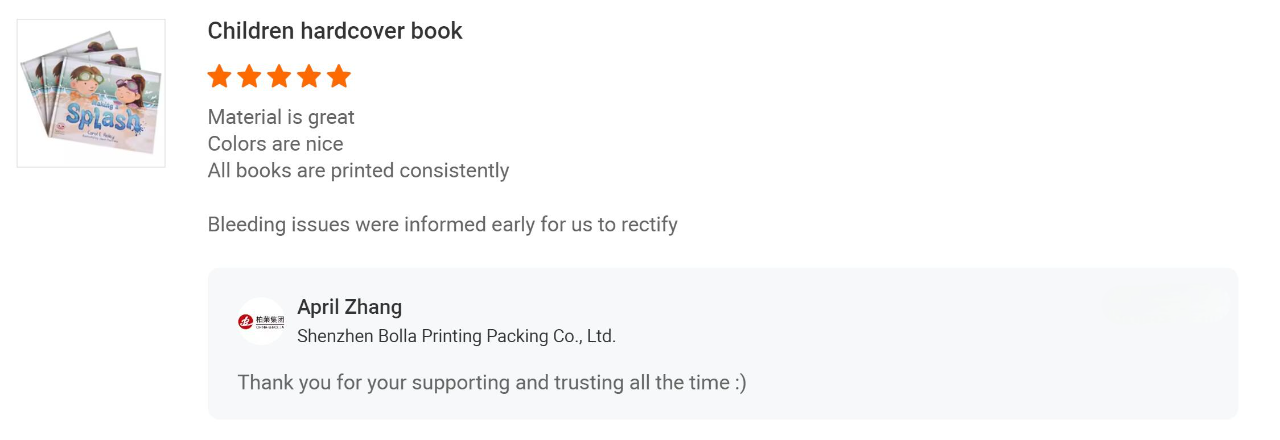Image resolution: width=1280 pixels, height=440 pixels.
Task: Select the fourth orange rating star
Action: click(309, 76)
